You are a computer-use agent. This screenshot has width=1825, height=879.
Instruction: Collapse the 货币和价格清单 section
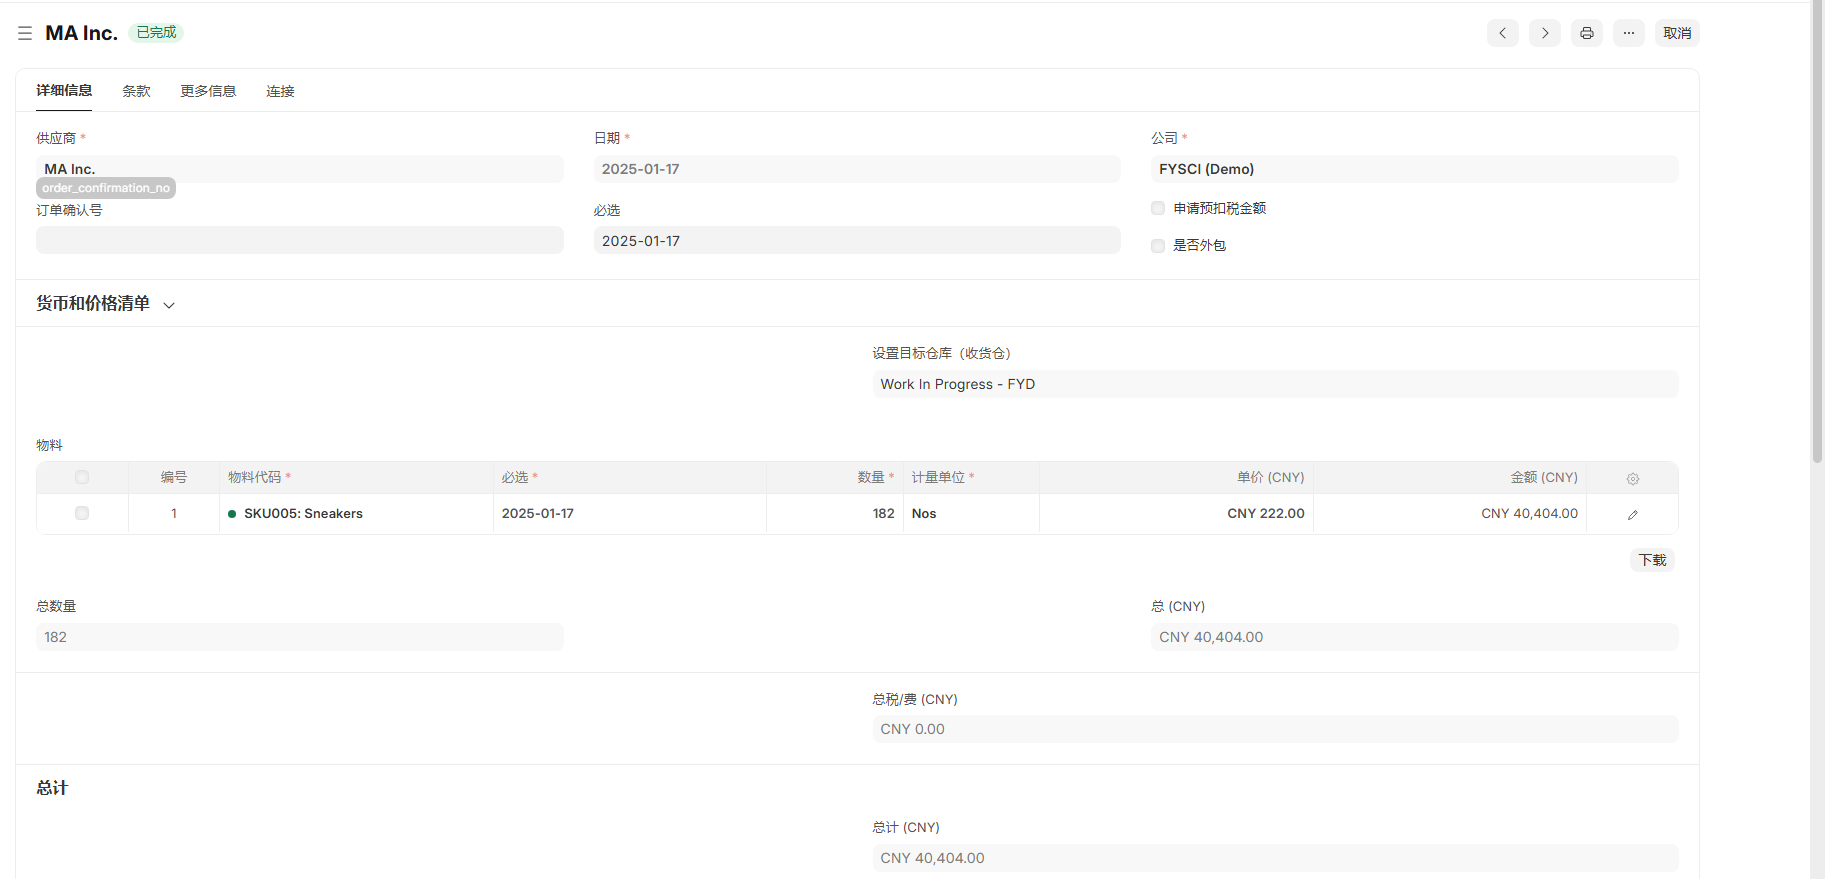point(106,304)
